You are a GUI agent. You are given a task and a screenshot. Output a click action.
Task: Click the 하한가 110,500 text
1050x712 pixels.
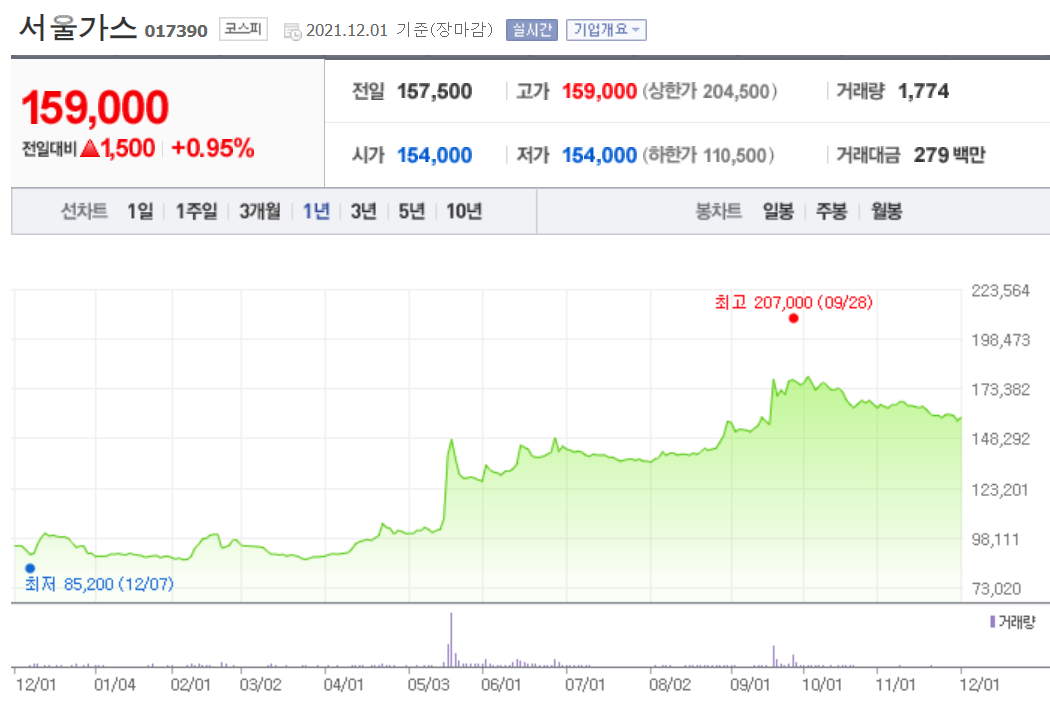coord(708,155)
